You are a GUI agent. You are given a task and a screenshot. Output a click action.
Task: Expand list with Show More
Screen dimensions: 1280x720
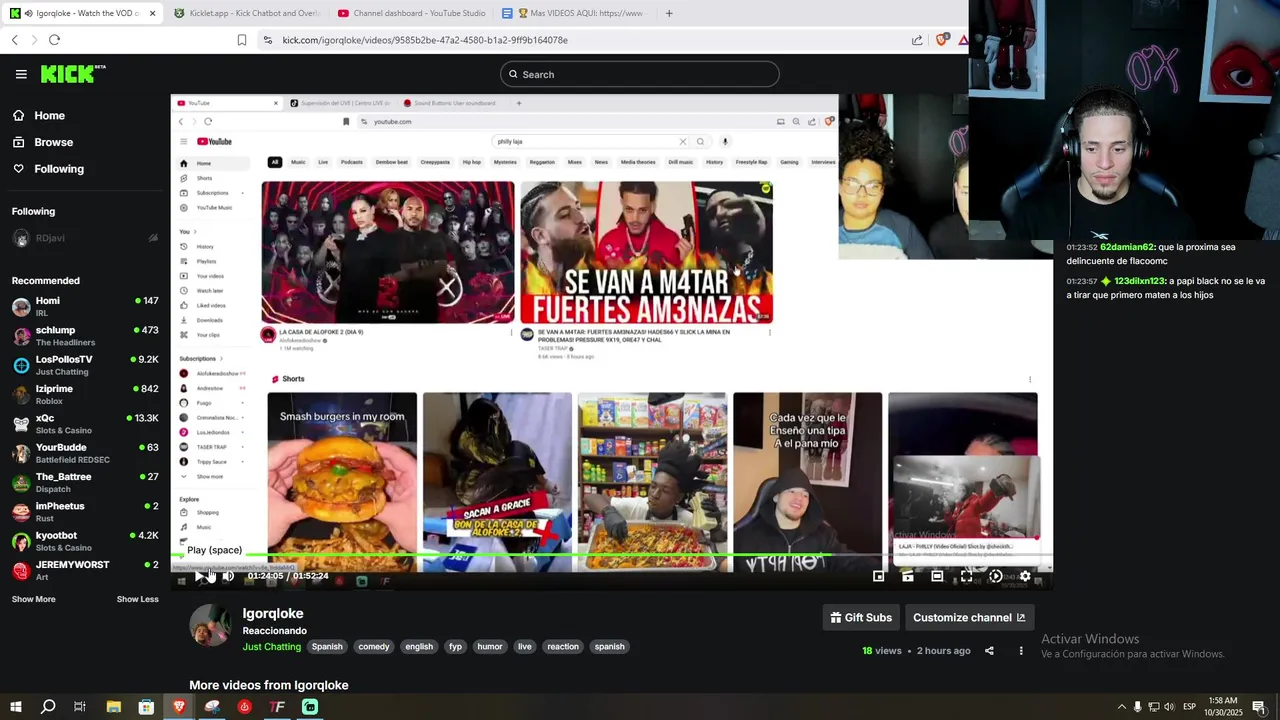[33, 599]
